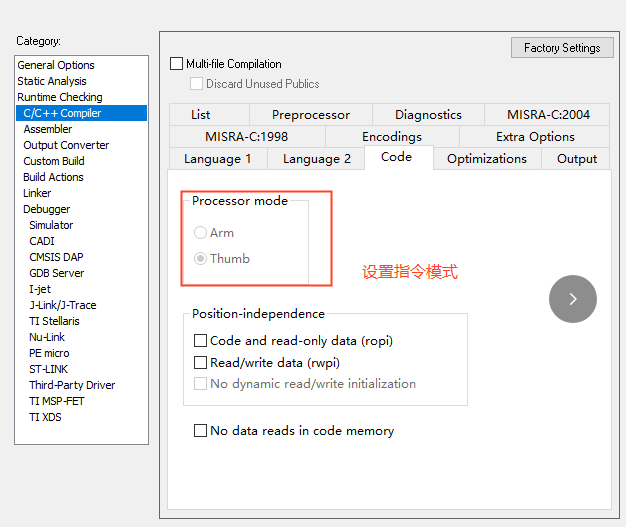This screenshot has width=626, height=527.
Task: Toggle Read/write data (rwpi) option
Action: (x=201, y=362)
